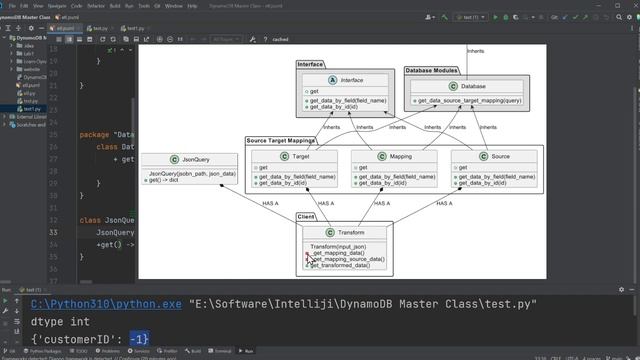Screen dimensions: 640x360
Task: Click the JsonQuery class box in diagram
Action: (x=189, y=169)
